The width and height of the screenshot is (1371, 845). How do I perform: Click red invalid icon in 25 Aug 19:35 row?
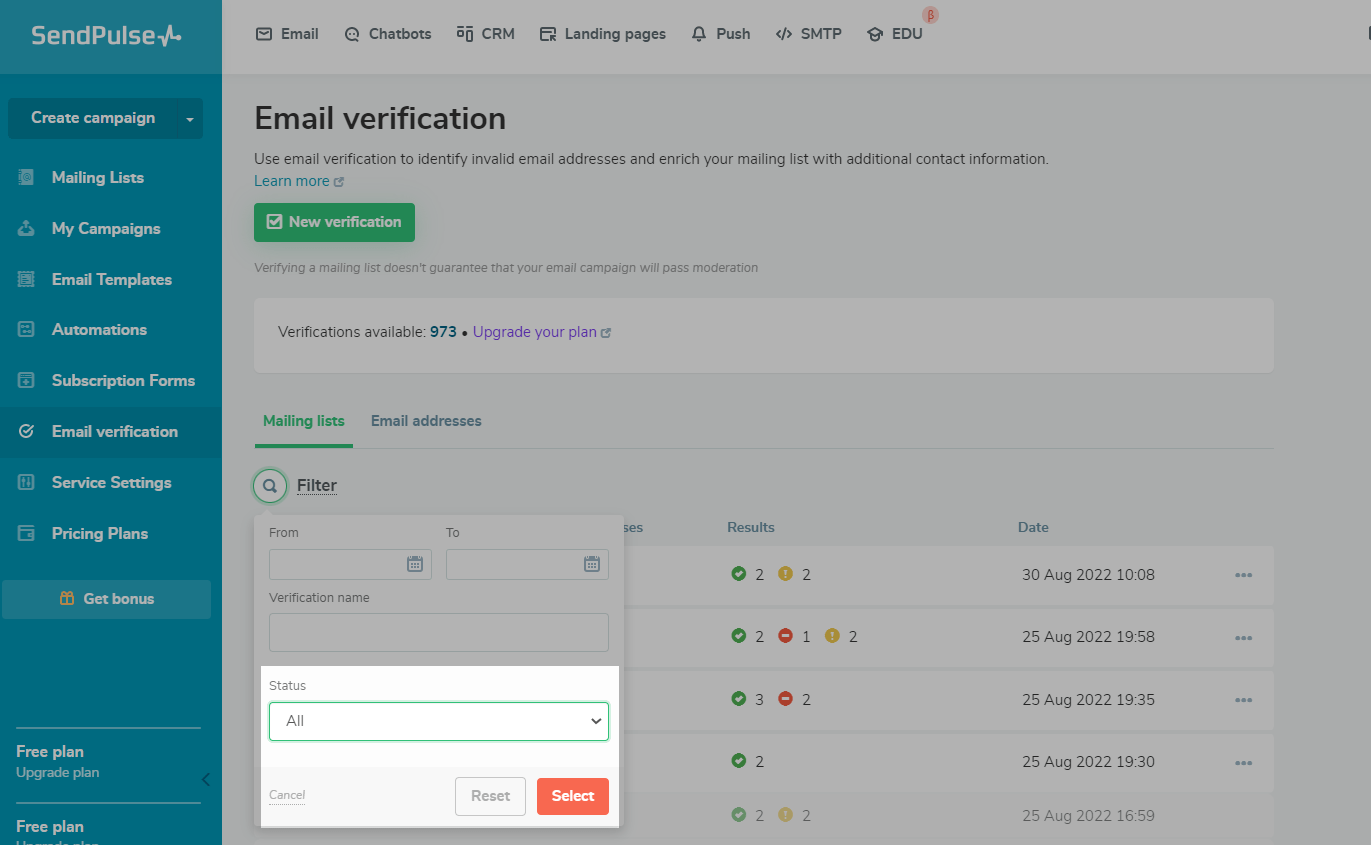[785, 699]
